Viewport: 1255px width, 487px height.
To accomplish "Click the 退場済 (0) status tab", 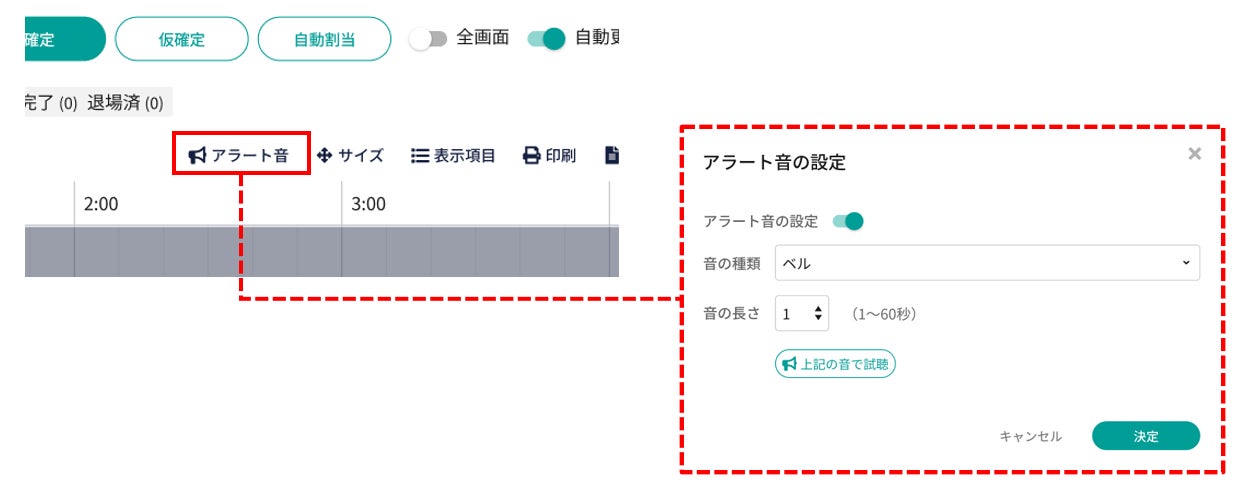I will [125, 103].
